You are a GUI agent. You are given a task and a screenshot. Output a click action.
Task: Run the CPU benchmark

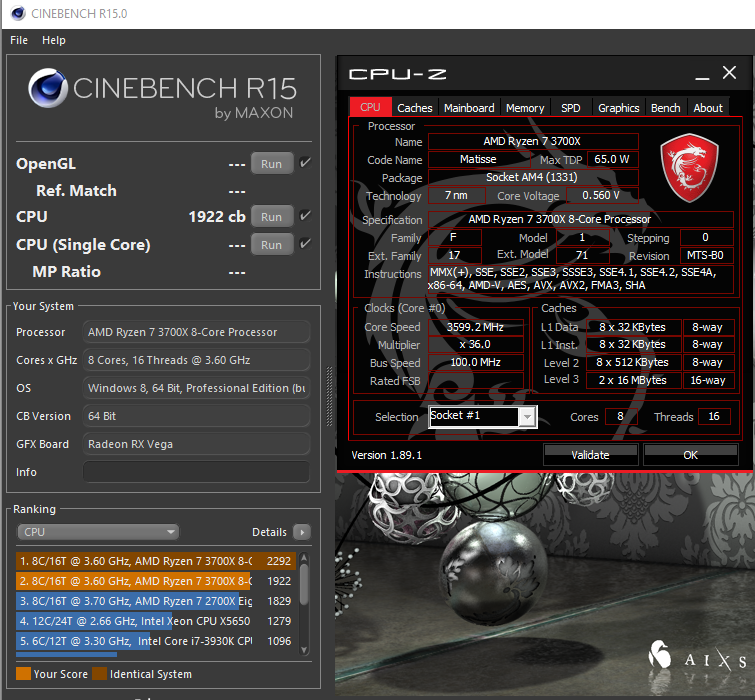(x=272, y=217)
